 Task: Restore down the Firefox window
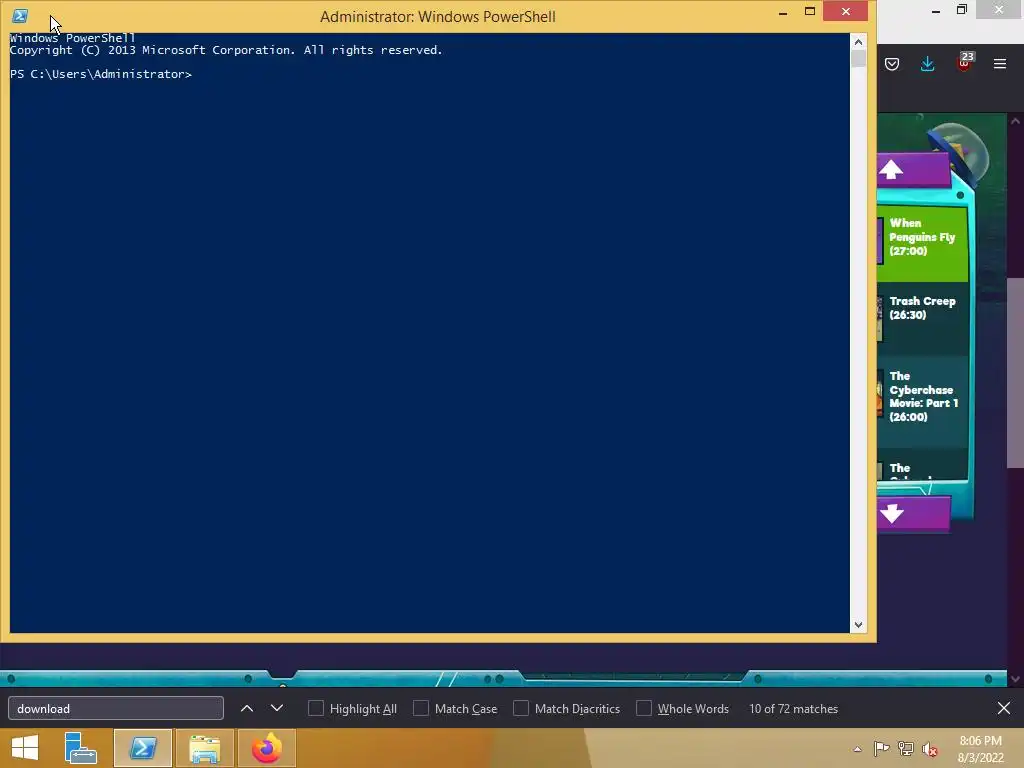[x=962, y=10]
